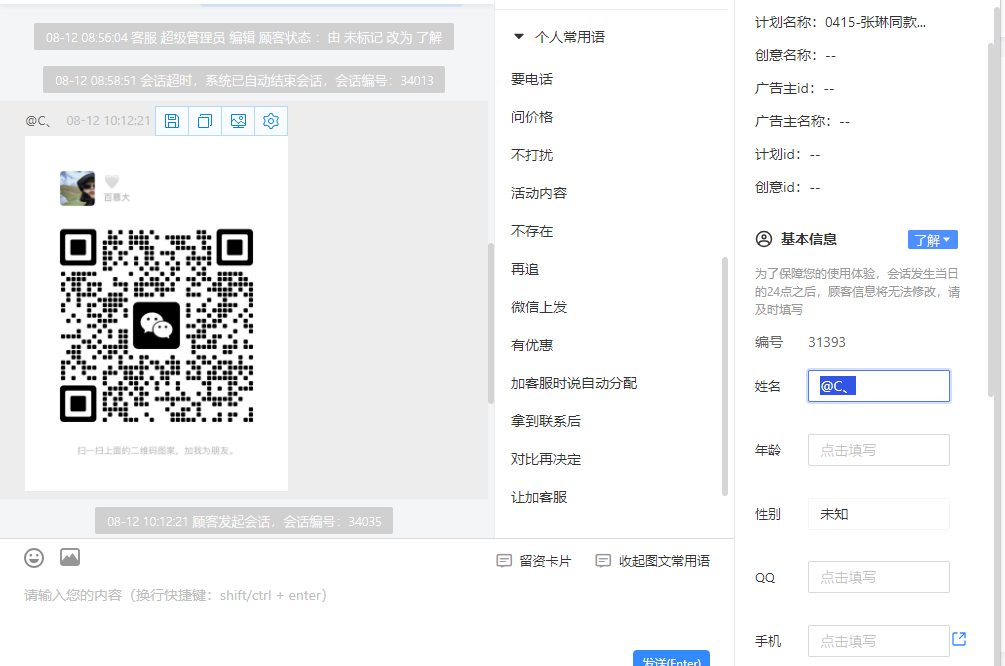
Task: Click the QQ input field
Action: 878,577
